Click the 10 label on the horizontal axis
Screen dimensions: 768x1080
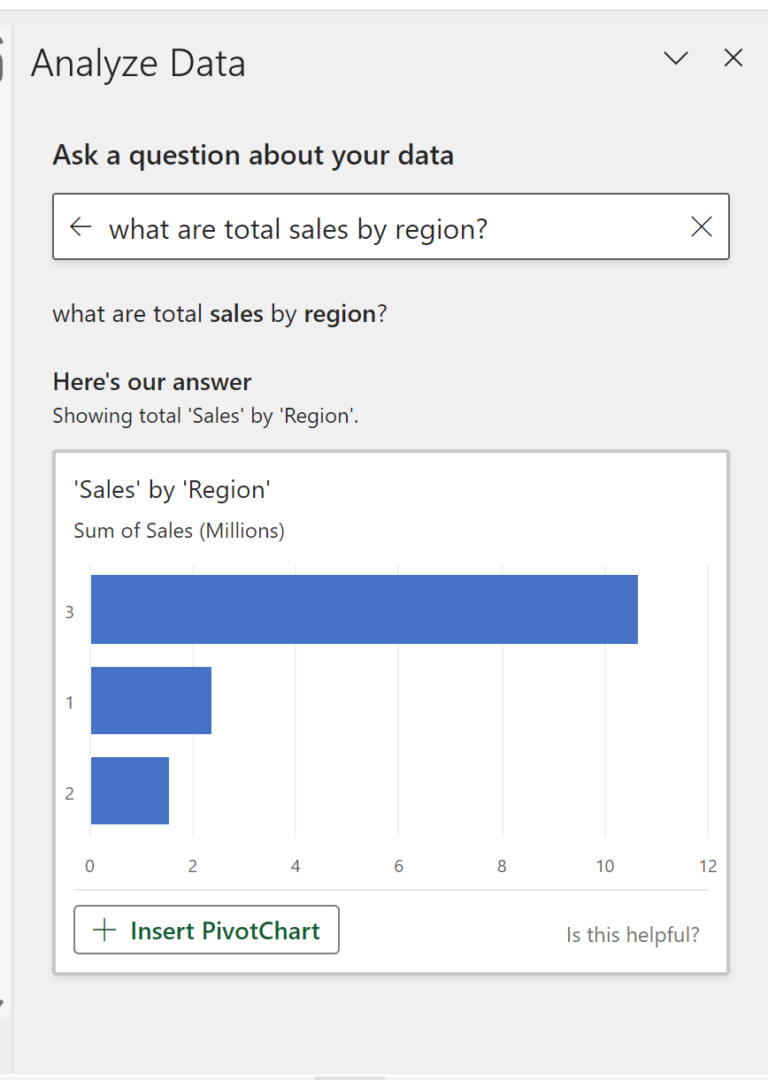[605, 866]
